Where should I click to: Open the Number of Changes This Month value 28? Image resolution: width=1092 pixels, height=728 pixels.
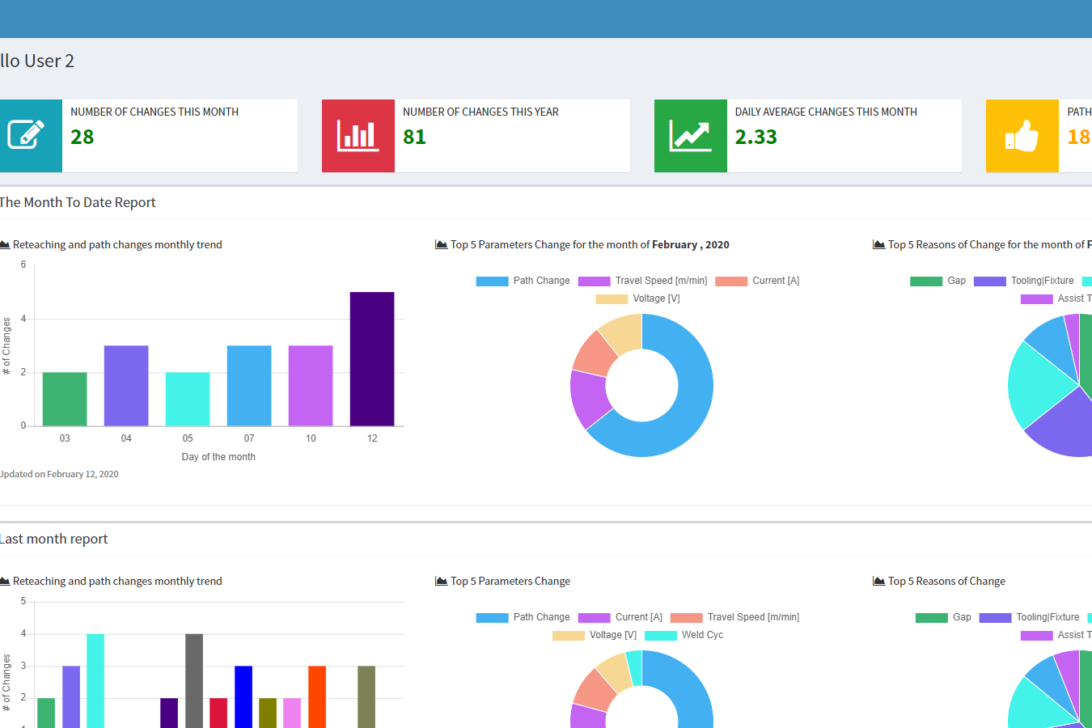point(82,137)
